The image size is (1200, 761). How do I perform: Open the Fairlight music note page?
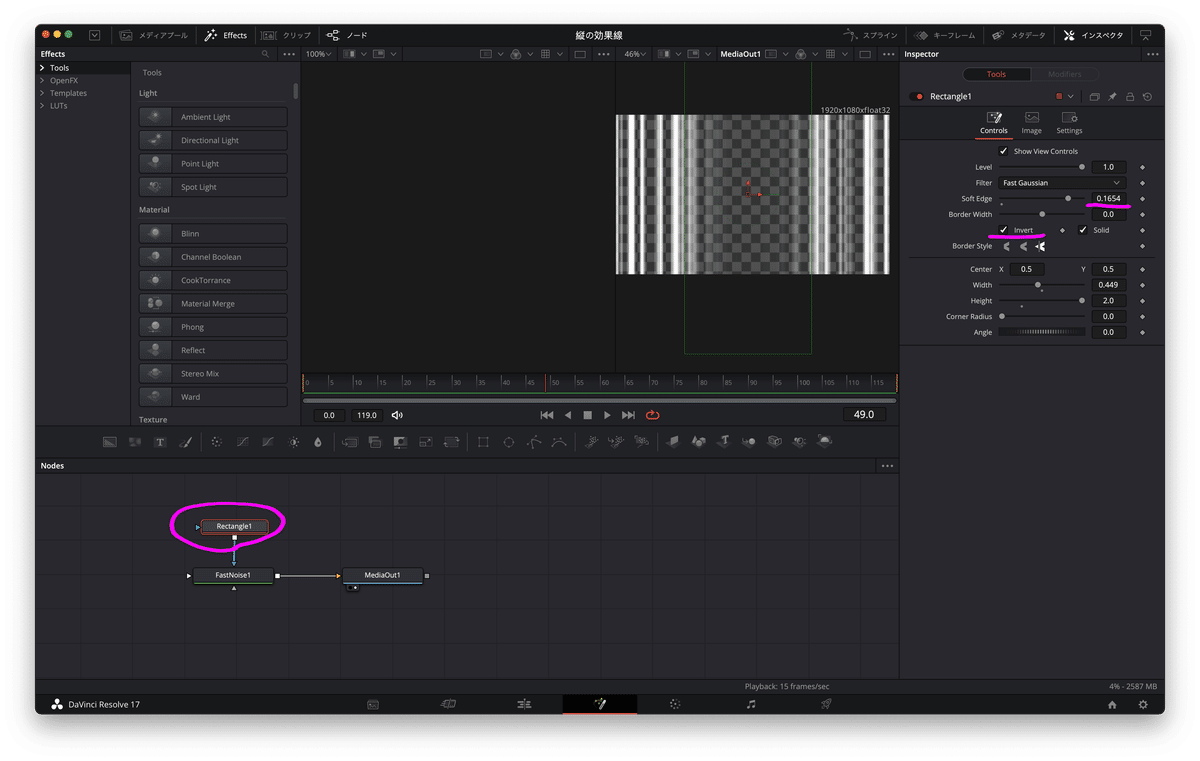tap(751, 704)
